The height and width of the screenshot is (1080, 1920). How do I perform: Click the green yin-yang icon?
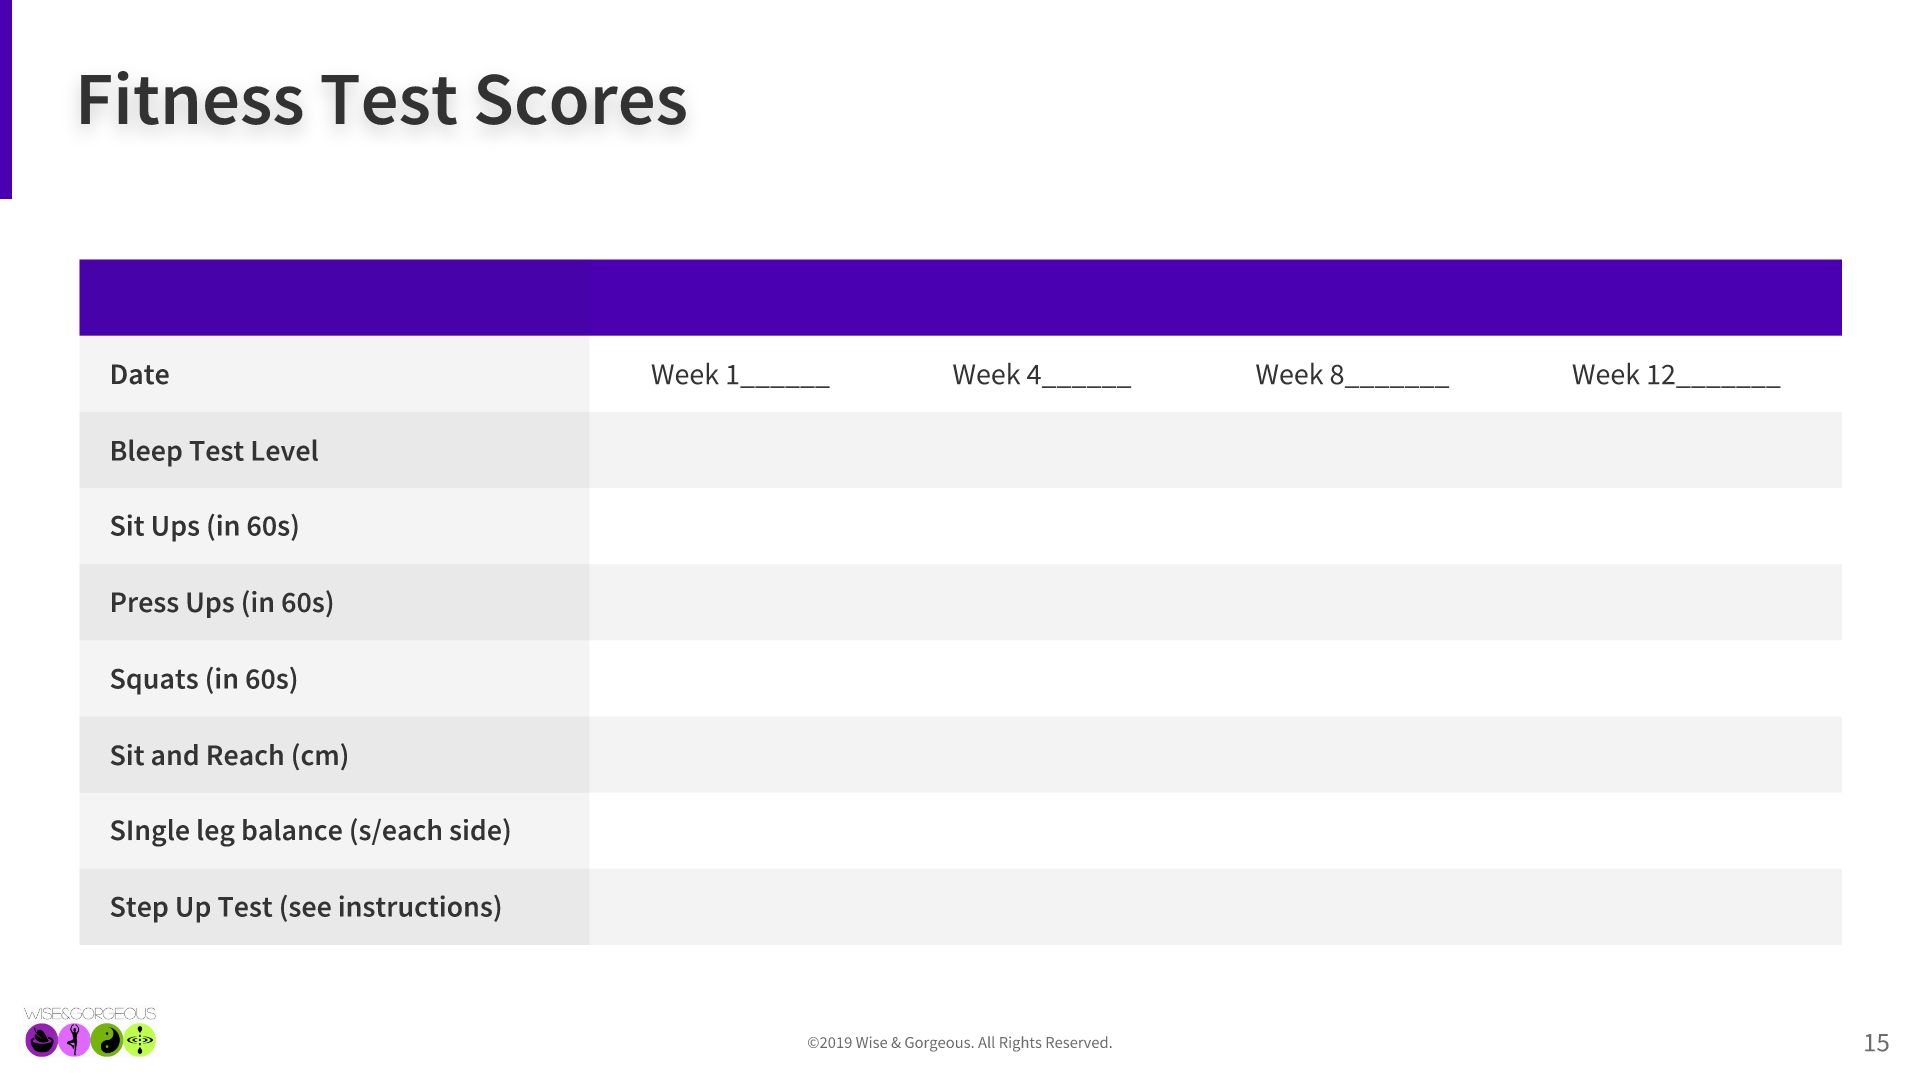tap(107, 1041)
